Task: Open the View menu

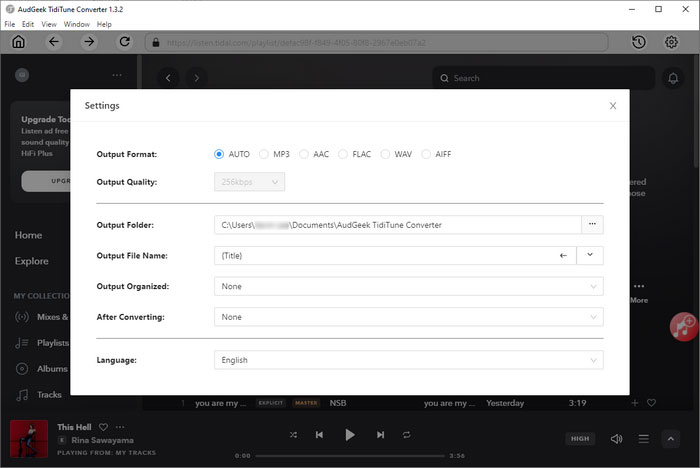Action: pos(49,24)
